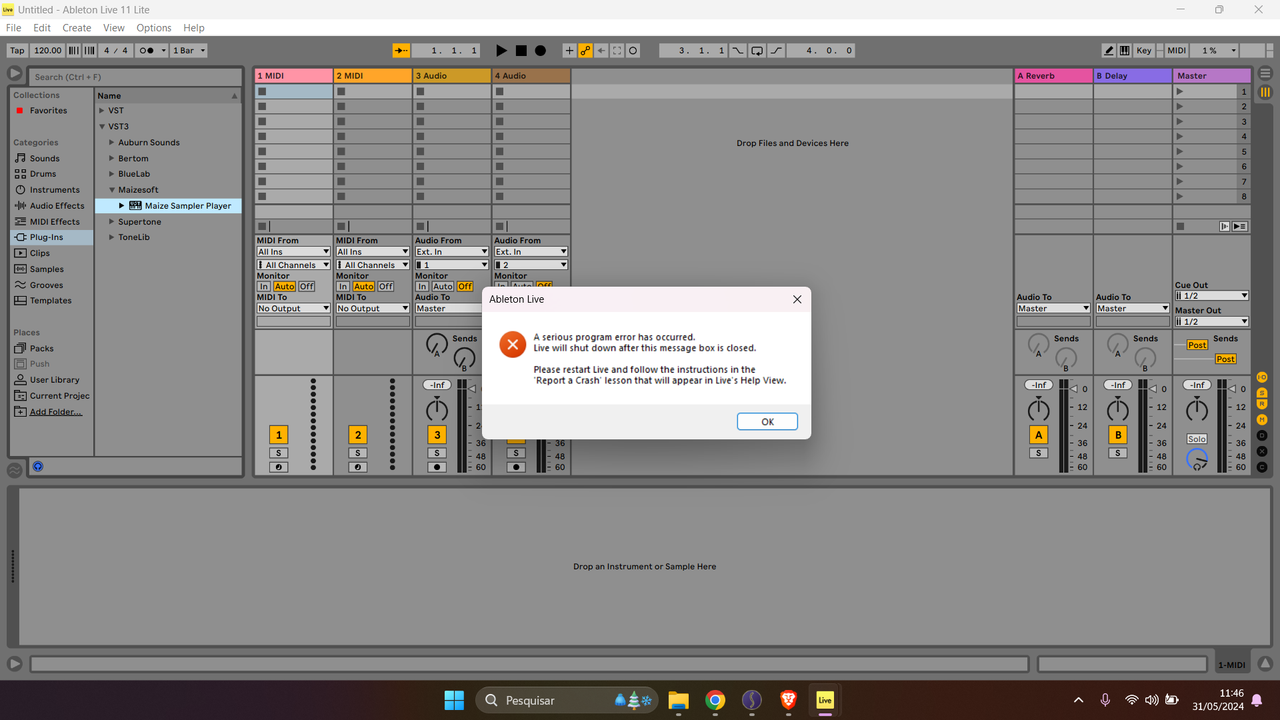Open Google Chrome from the taskbar
Screen dimensions: 1280x720
(x=715, y=700)
